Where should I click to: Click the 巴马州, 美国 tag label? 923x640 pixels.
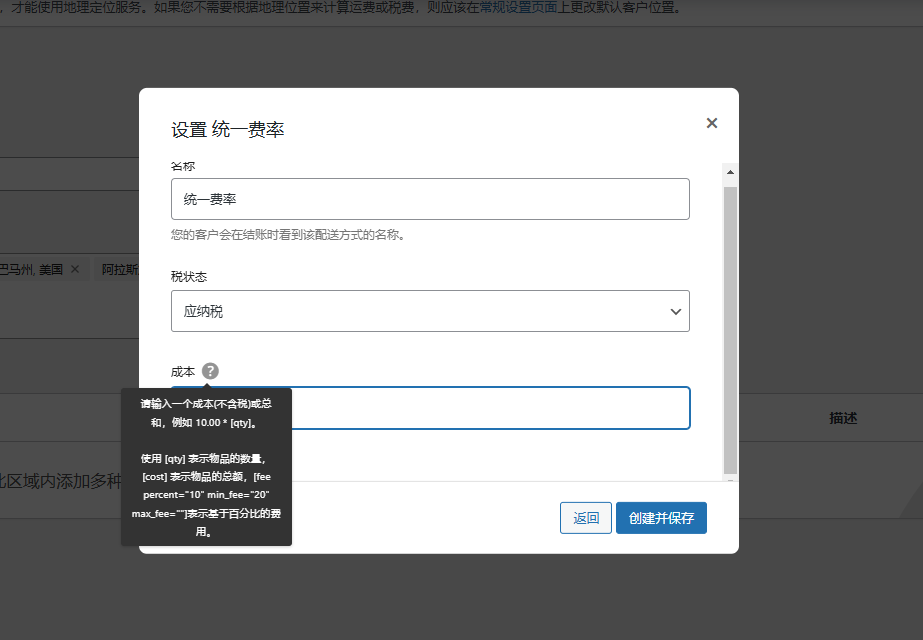click(x=30, y=269)
